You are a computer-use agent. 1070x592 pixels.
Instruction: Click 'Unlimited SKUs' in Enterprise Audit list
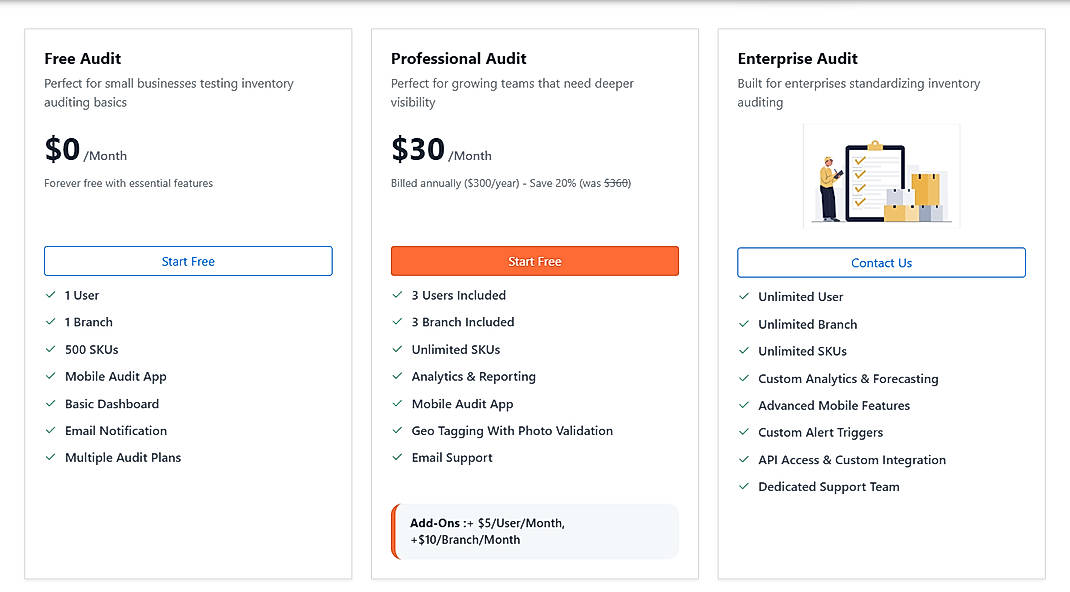802,351
